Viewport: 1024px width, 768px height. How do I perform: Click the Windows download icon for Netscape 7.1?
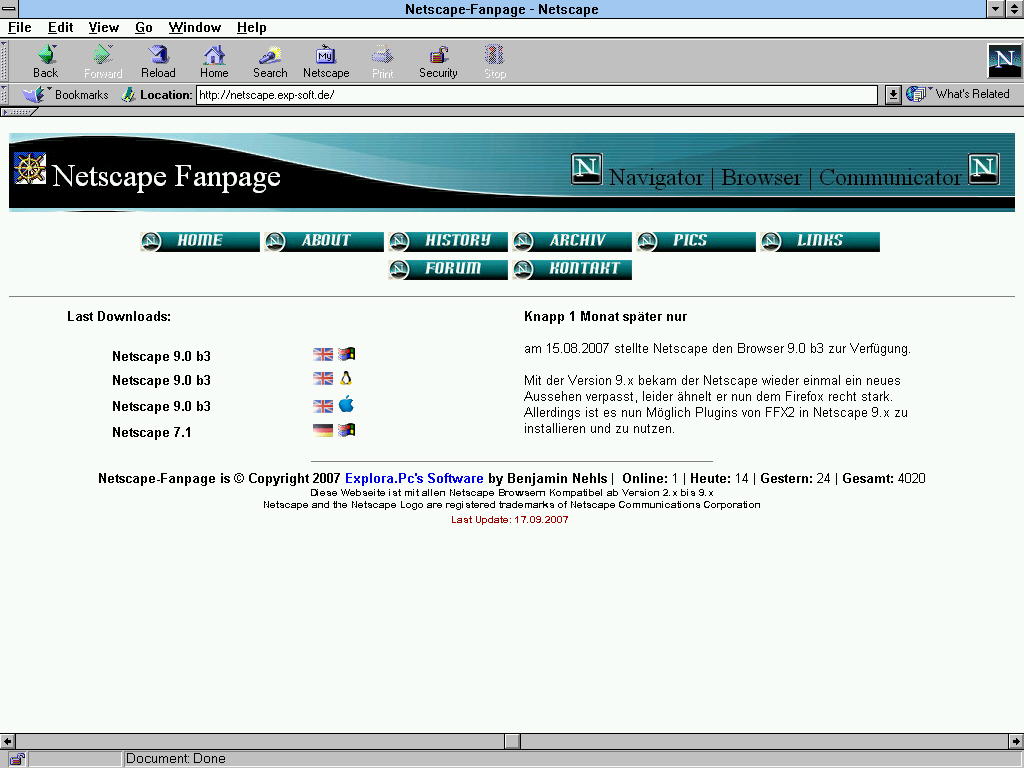(347, 430)
